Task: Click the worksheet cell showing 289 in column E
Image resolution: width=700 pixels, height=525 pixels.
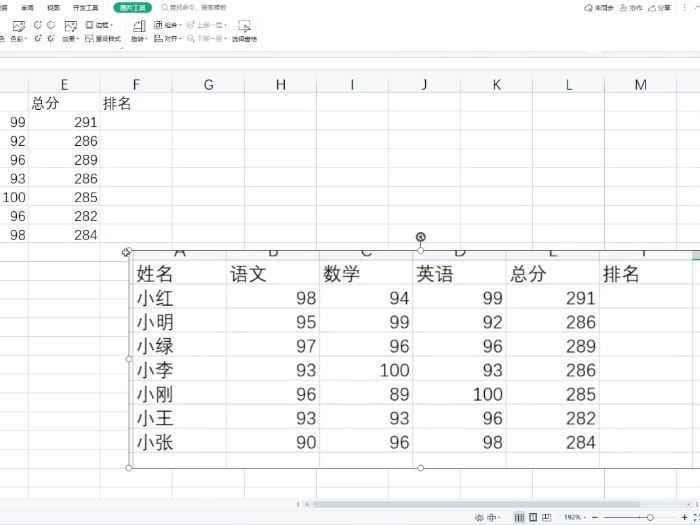Action: (64, 160)
